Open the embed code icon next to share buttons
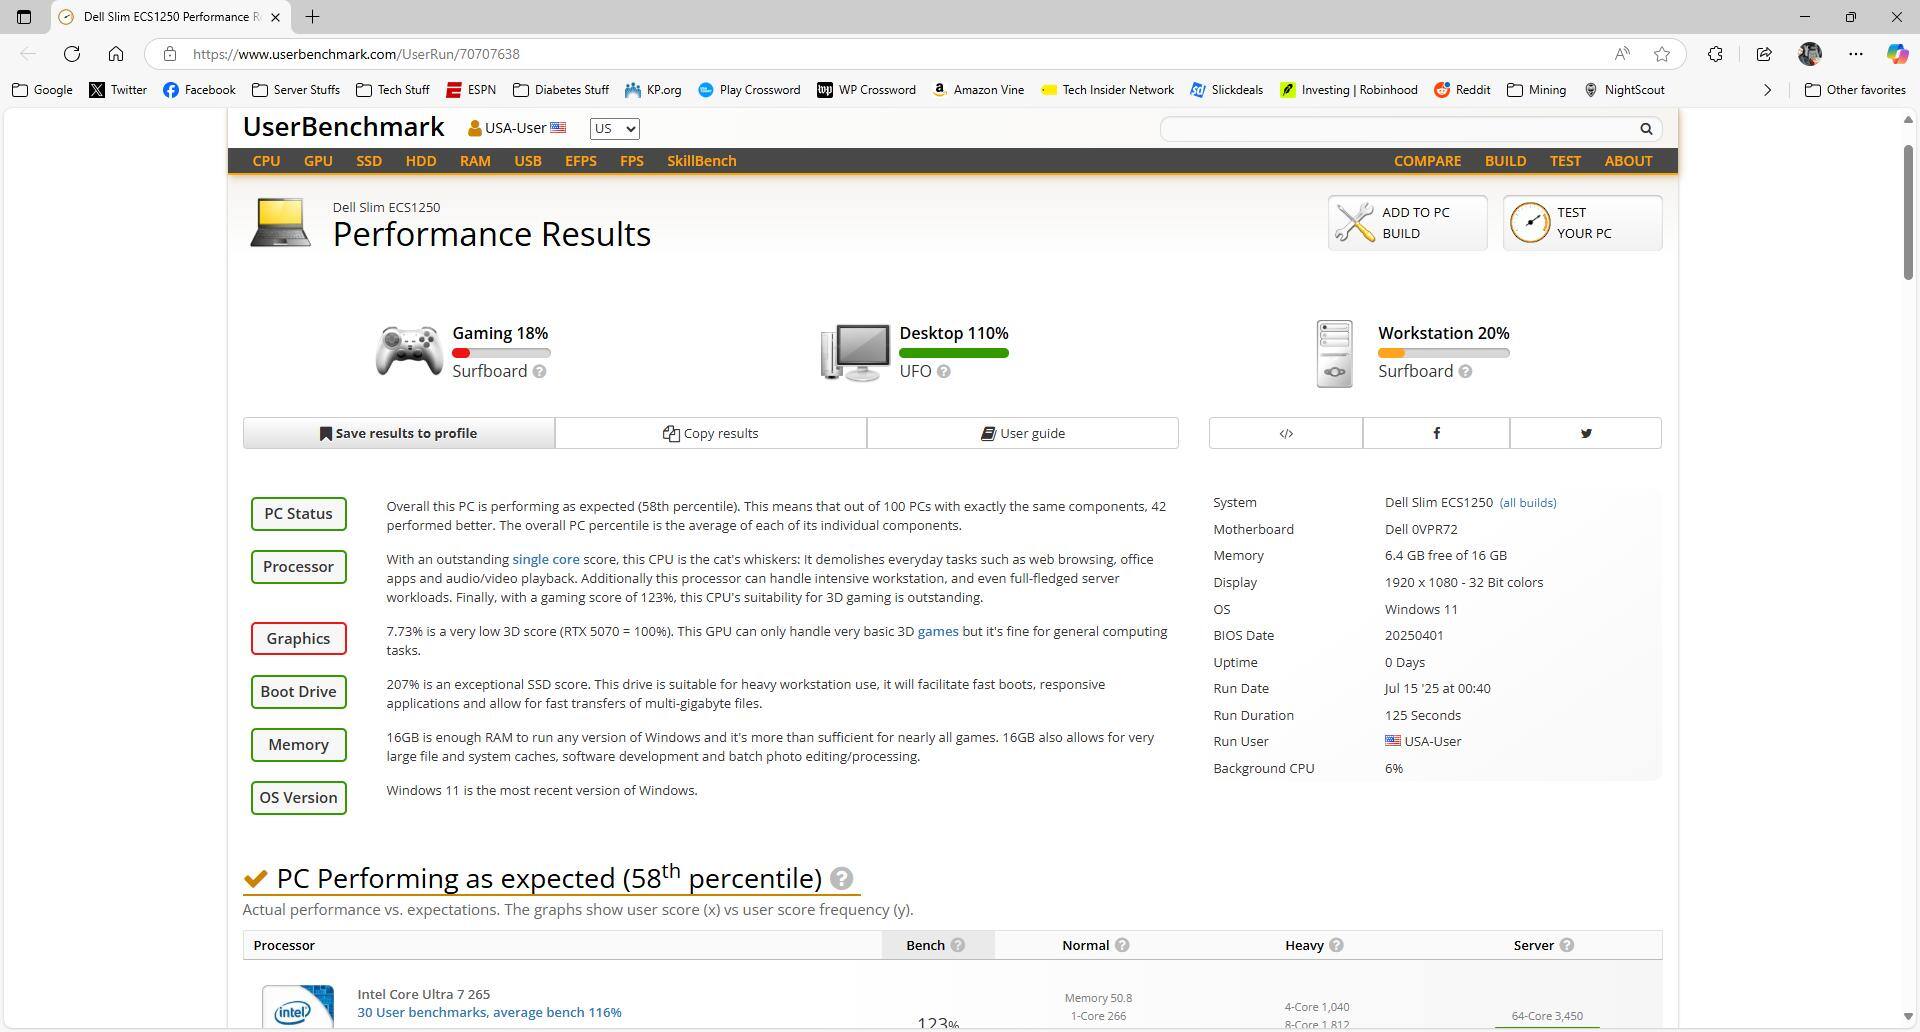Screen dimensions: 1920x1032 (1284, 433)
